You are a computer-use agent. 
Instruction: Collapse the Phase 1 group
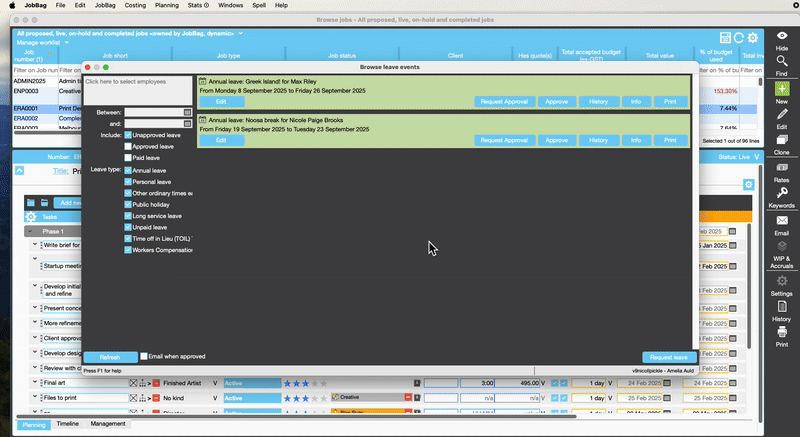(30, 232)
